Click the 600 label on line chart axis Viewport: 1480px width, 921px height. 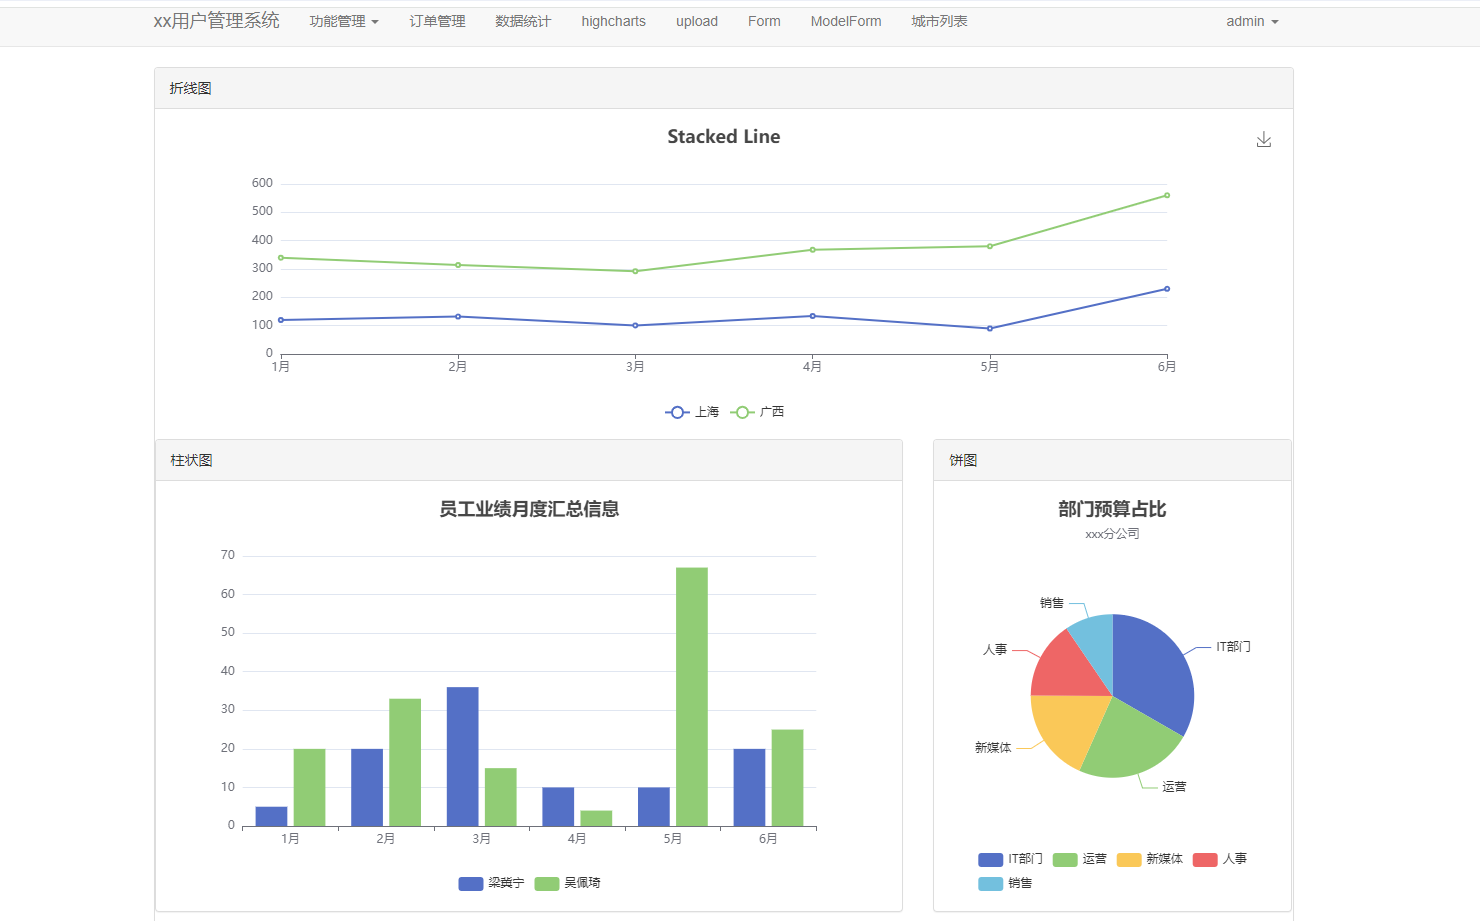pos(262,183)
